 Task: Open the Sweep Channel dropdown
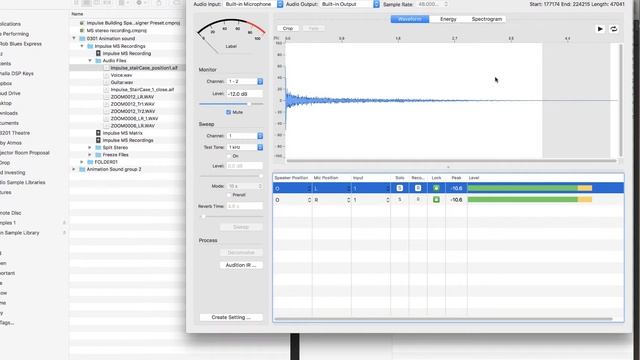(x=245, y=136)
